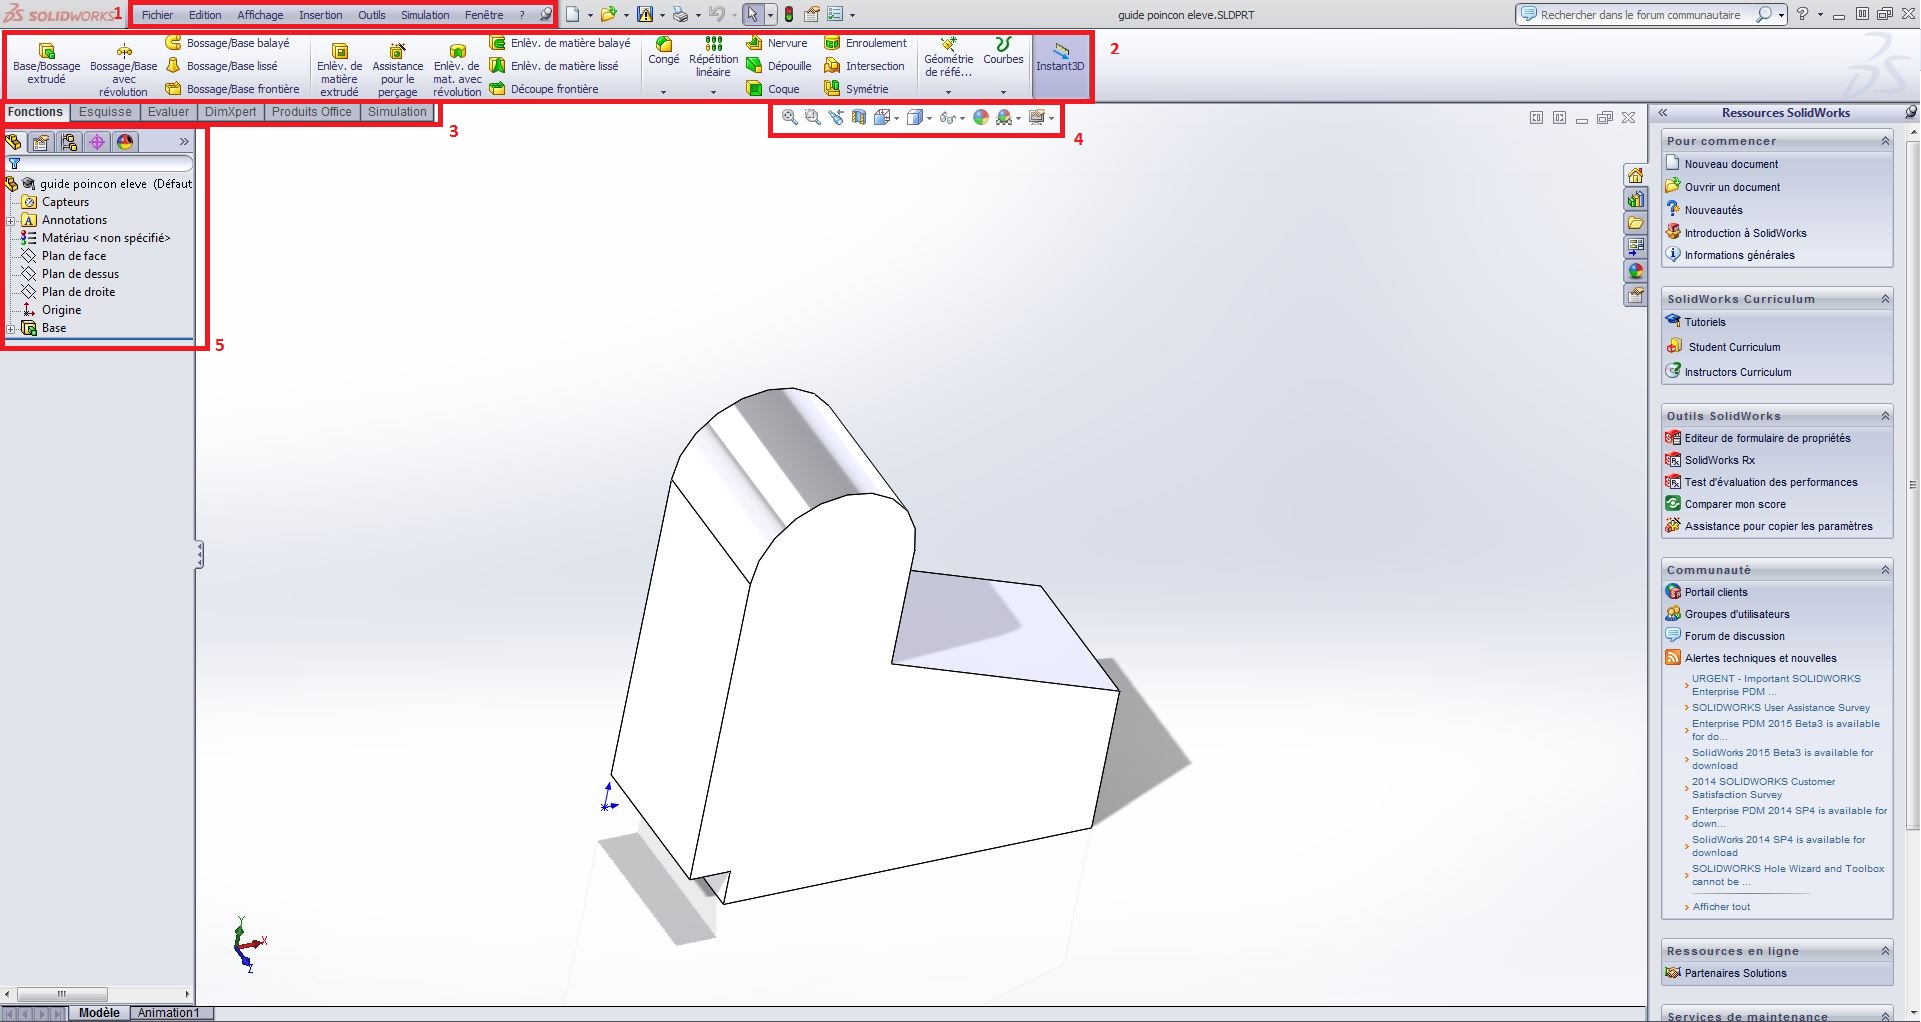Select the Nervure rib tool
The image size is (1921, 1022).
tap(777, 43)
